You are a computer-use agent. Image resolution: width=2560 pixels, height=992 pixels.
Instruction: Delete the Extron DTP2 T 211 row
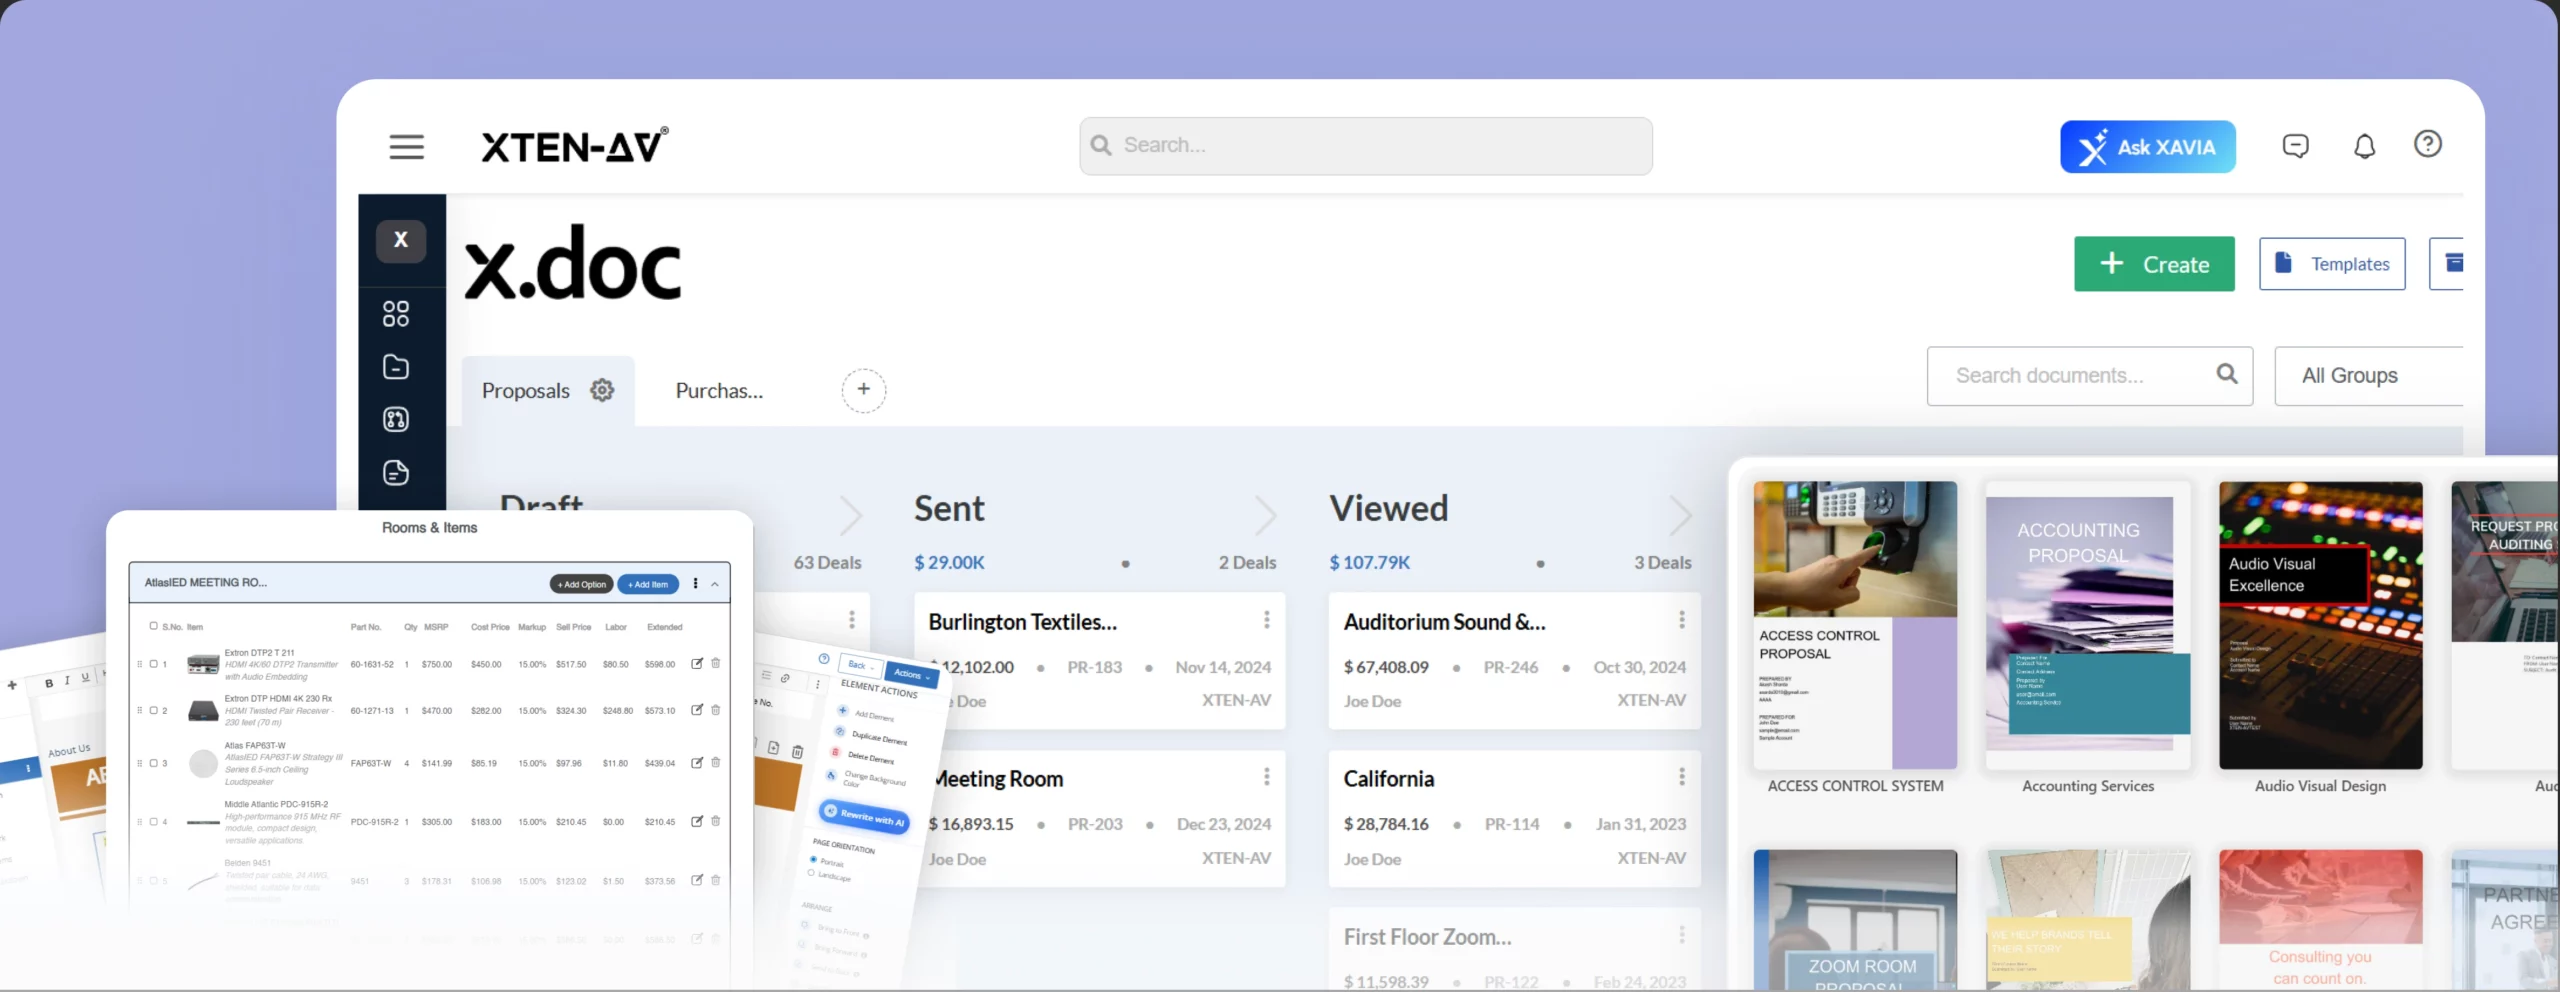pyautogui.click(x=716, y=663)
